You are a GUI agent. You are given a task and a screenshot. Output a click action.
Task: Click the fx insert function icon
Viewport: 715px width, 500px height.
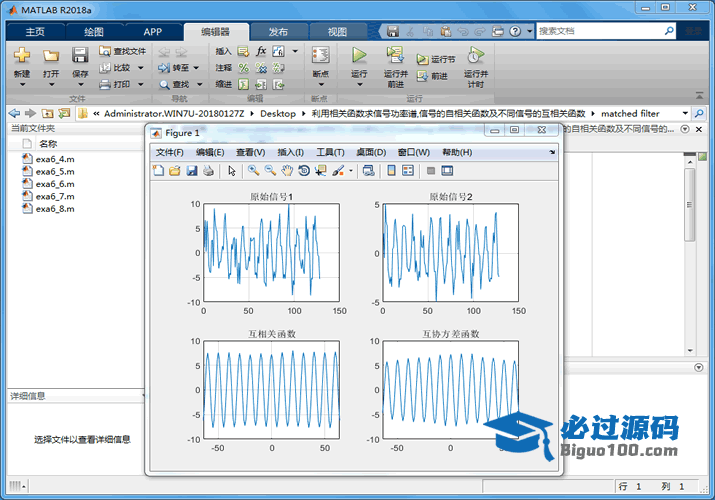(x=261, y=51)
